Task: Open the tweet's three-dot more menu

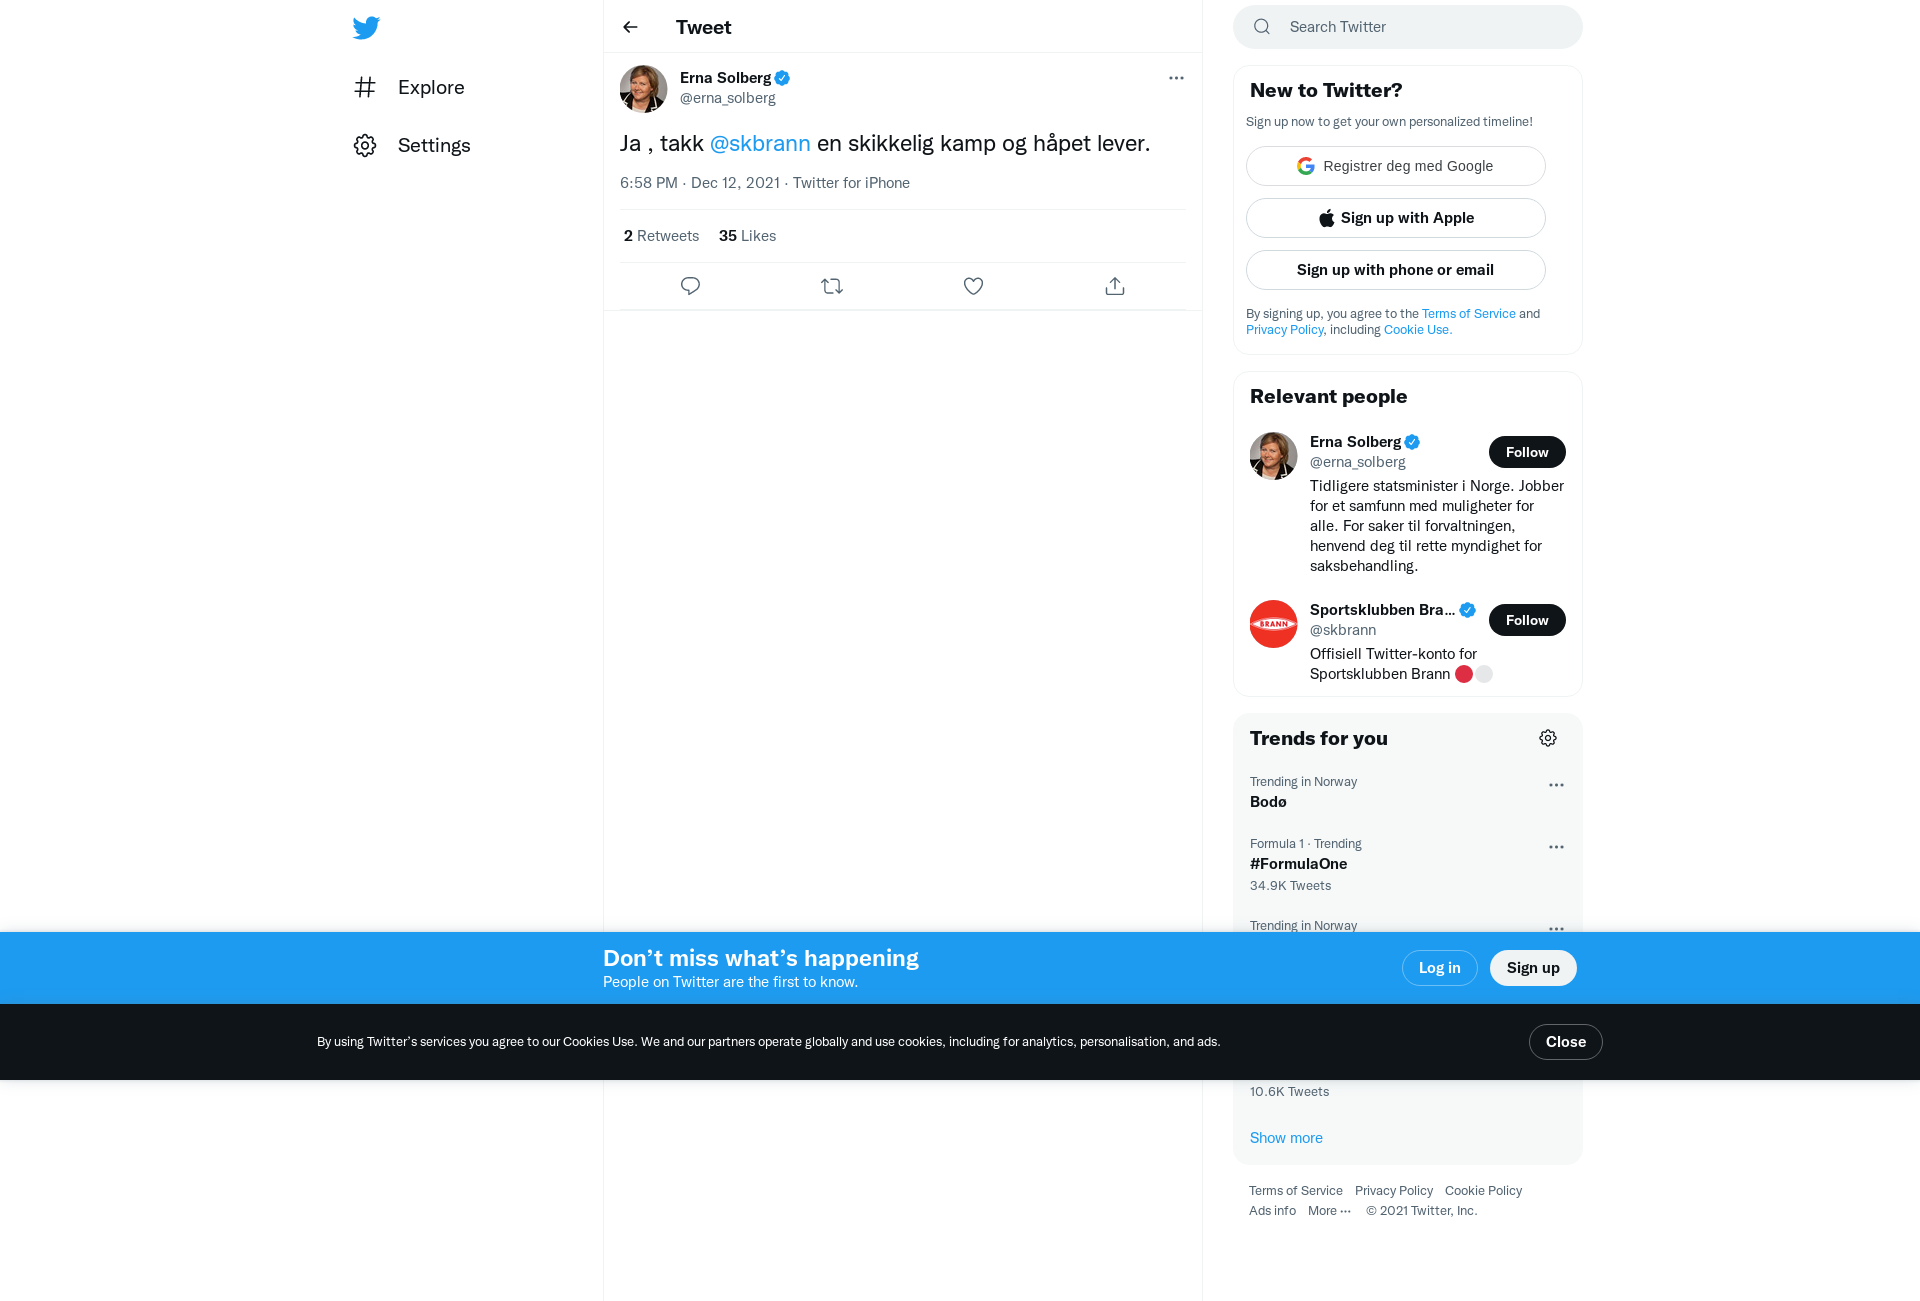Action: click(x=1176, y=78)
